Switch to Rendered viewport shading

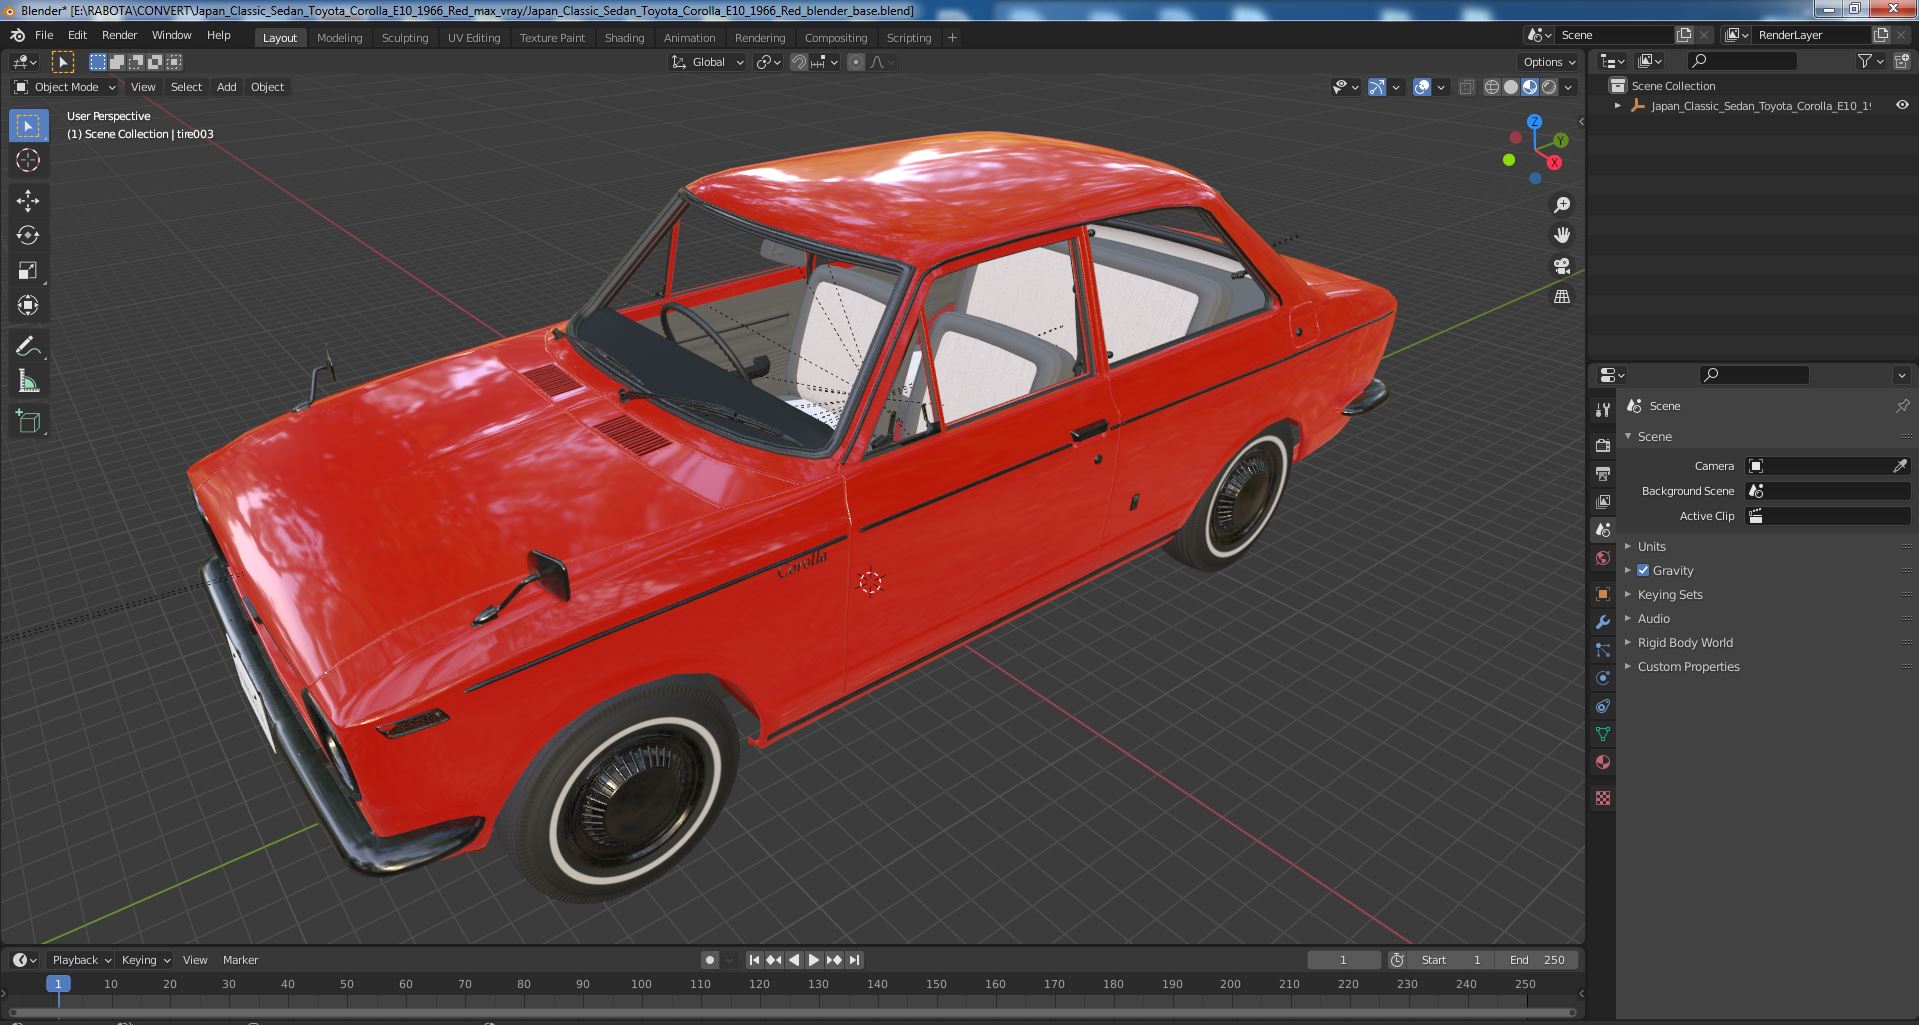[x=1549, y=87]
